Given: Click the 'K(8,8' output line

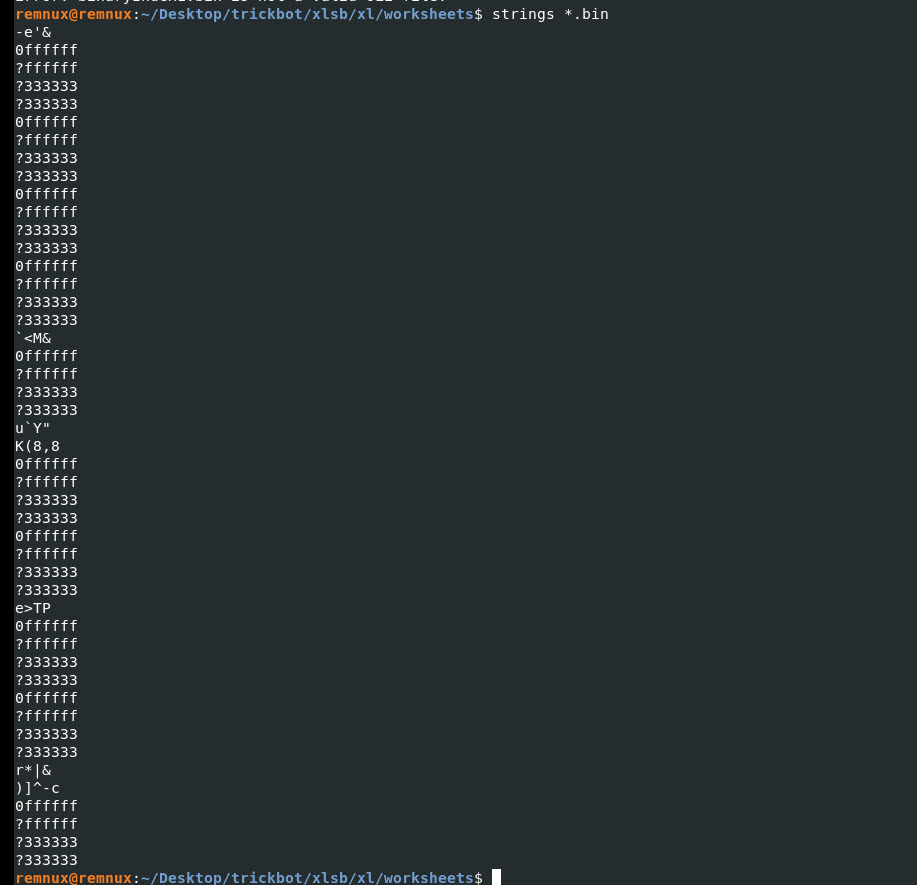Looking at the screenshot, I should pyautogui.click(x=37, y=446).
